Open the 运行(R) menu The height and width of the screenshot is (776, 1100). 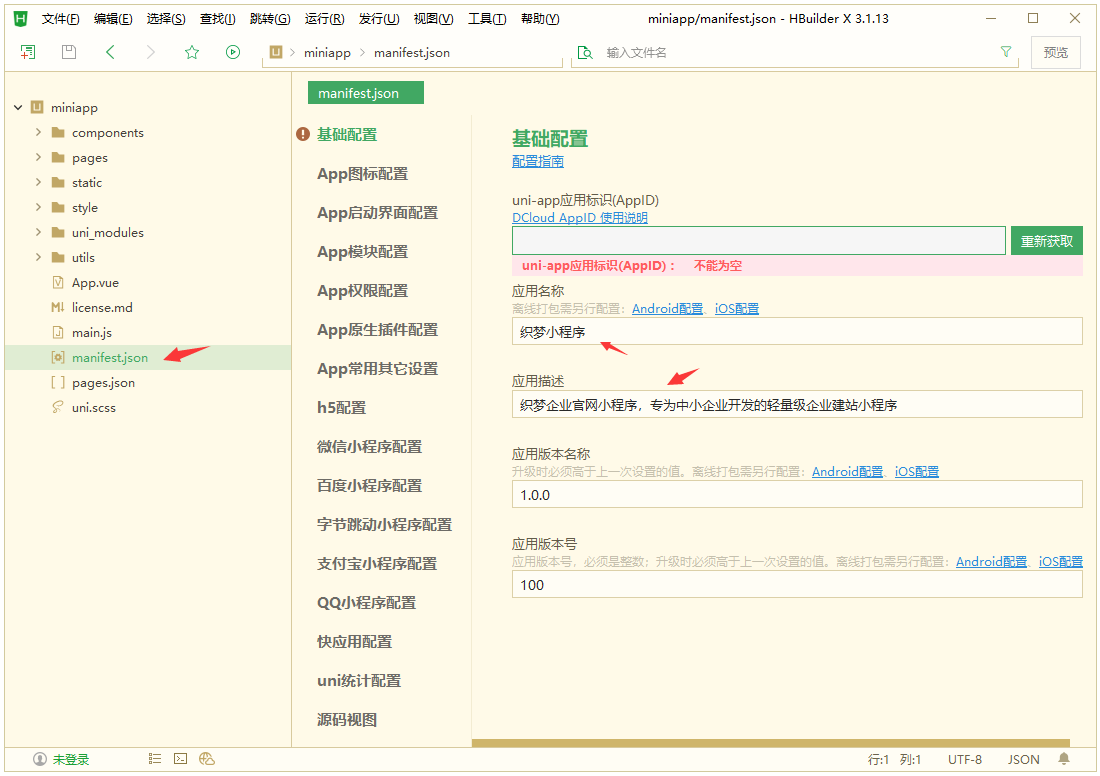pyautogui.click(x=324, y=19)
